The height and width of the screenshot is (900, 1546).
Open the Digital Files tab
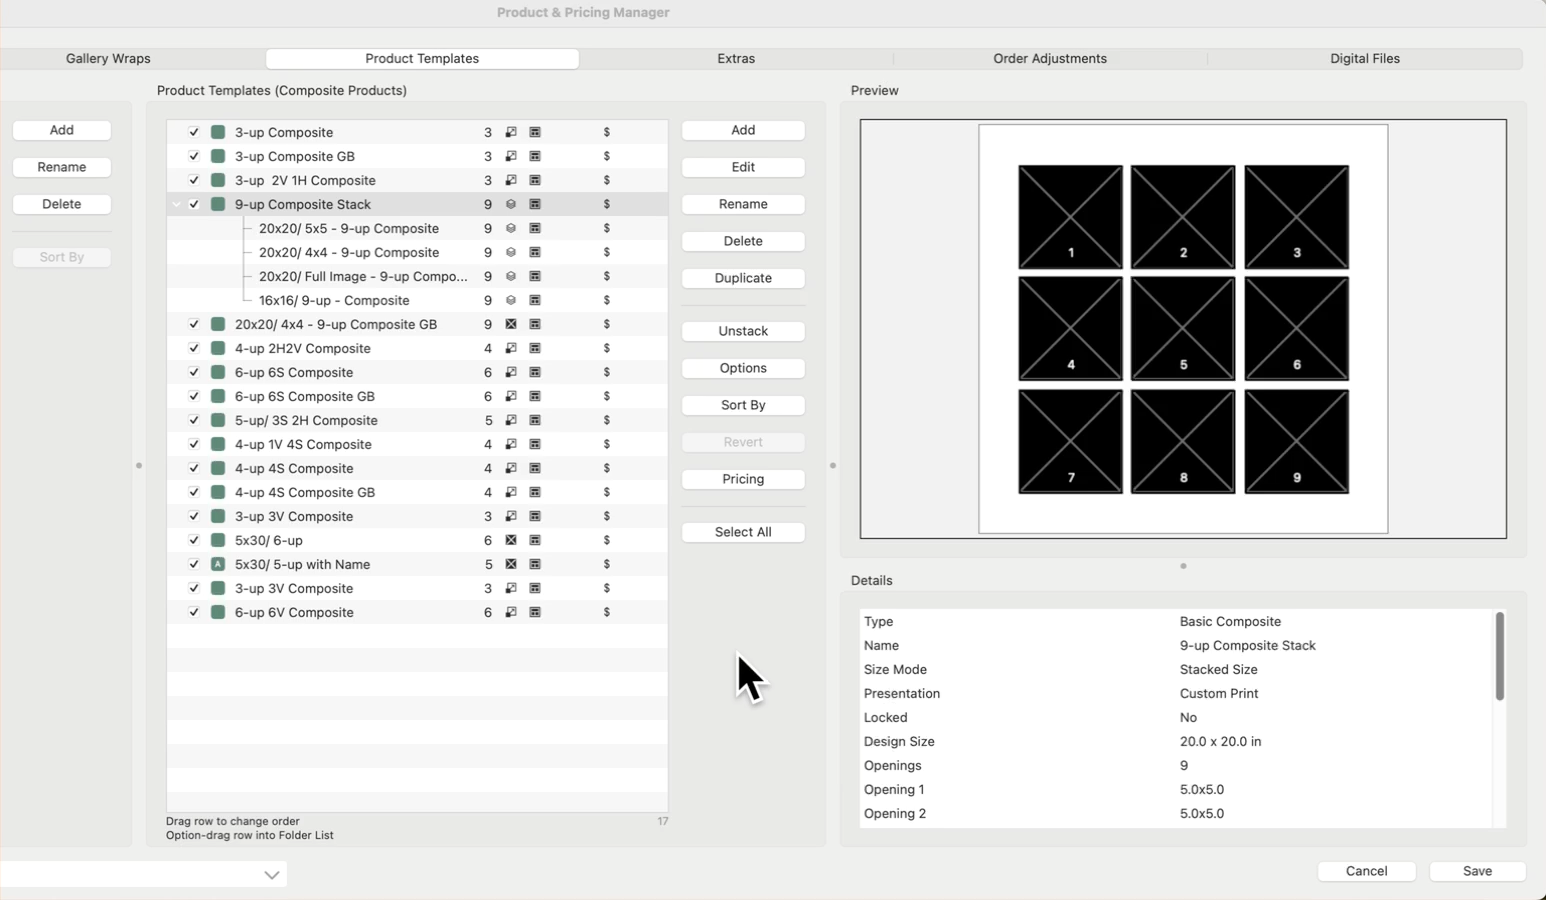tap(1364, 59)
